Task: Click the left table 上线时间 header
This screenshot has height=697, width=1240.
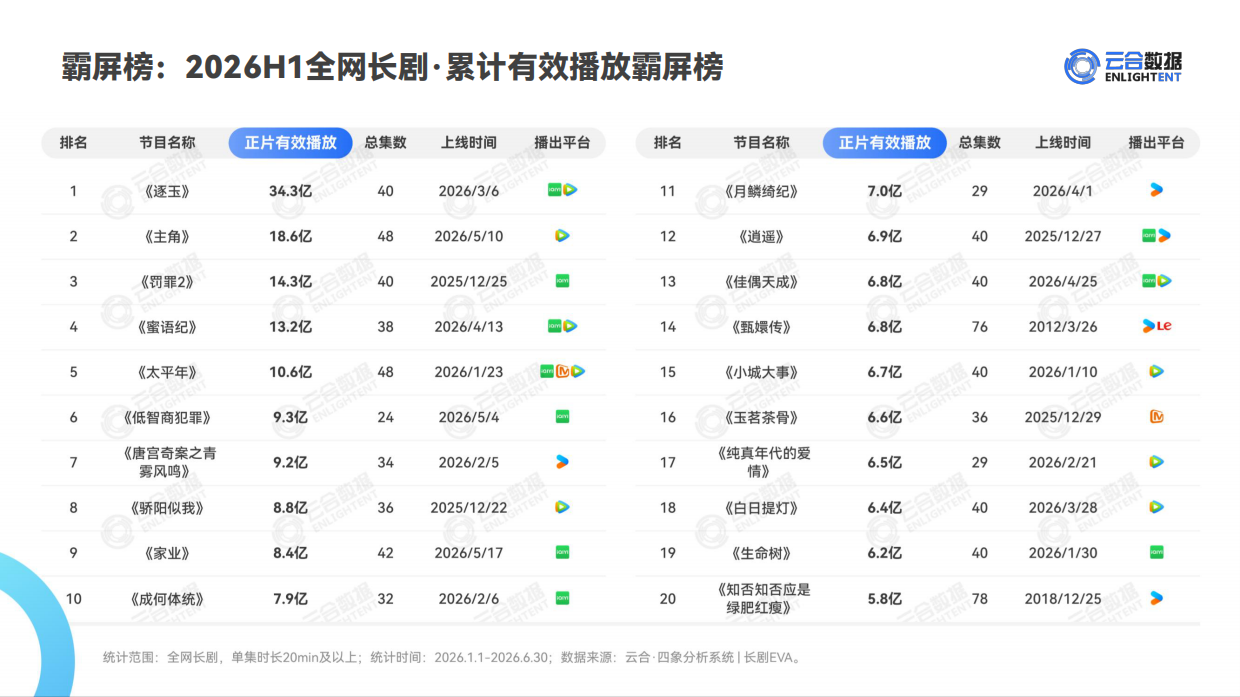Action: (x=468, y=143)
